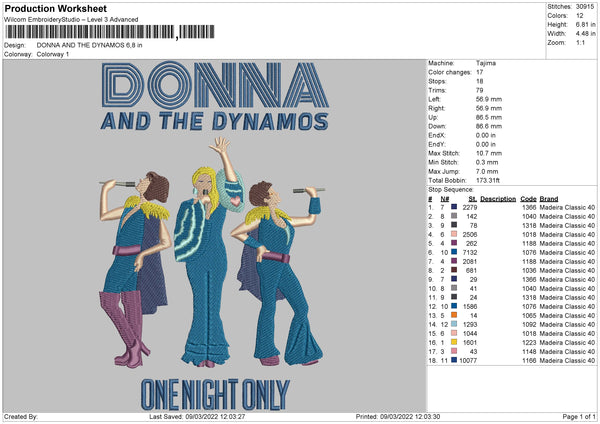
Task: Click the Trims value '79'
Action: (x=479, y=90)
